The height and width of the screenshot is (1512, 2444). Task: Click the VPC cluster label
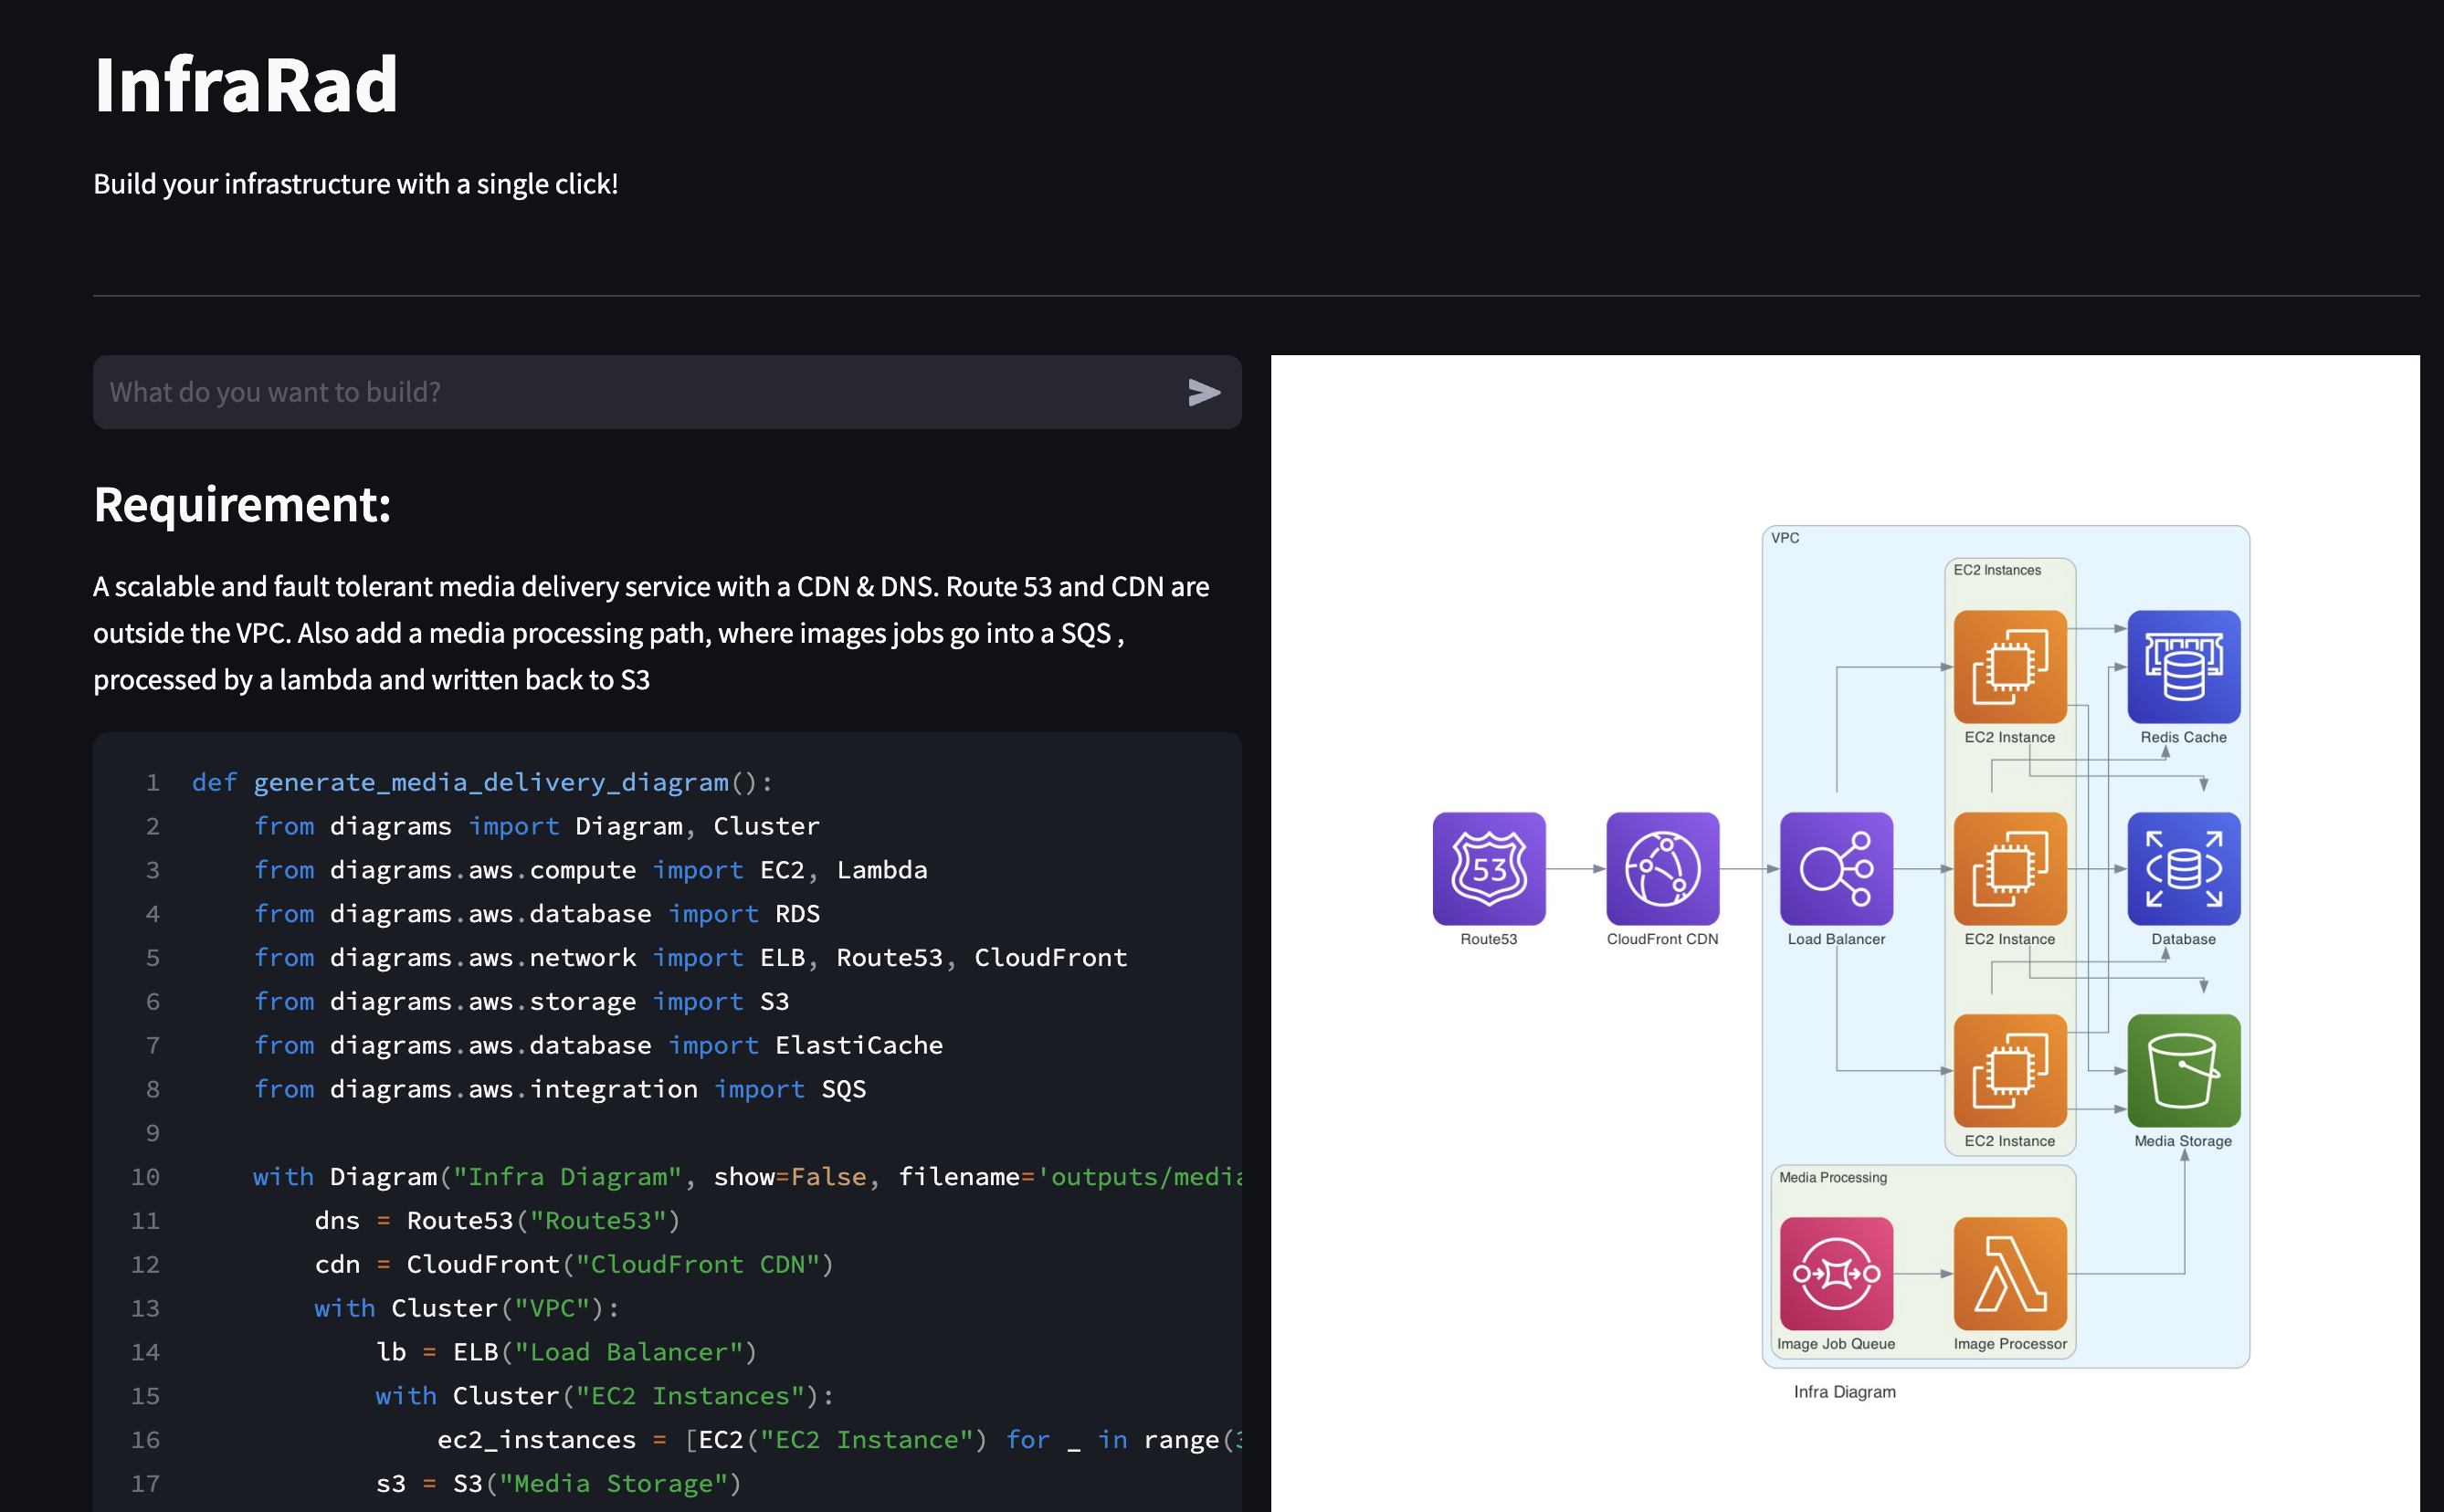[x=1785, y=538]
